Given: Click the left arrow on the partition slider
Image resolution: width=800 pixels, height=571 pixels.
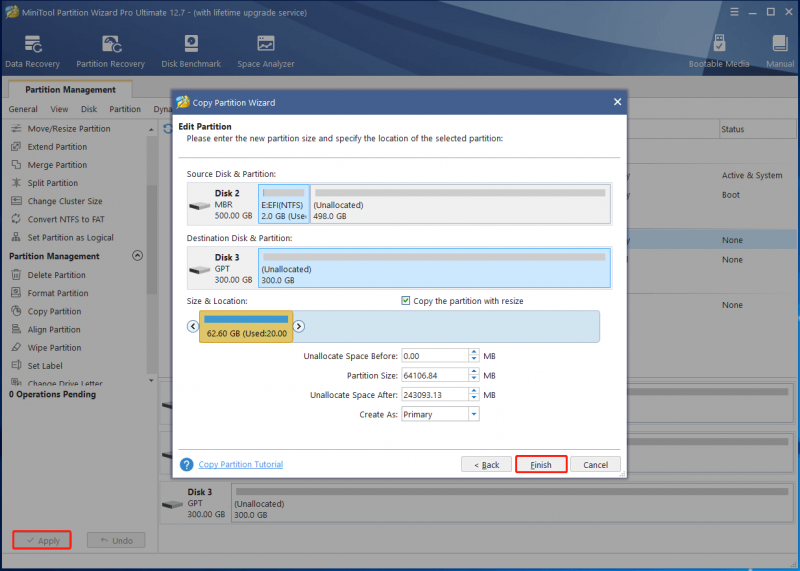Looking at the screenshot, I should (x=193, y=326).
